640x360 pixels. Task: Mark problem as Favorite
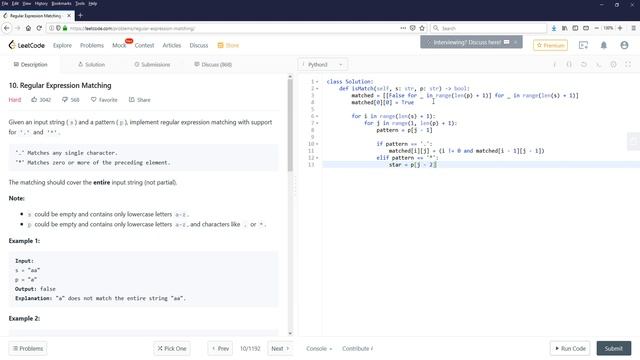click(104, 100)
